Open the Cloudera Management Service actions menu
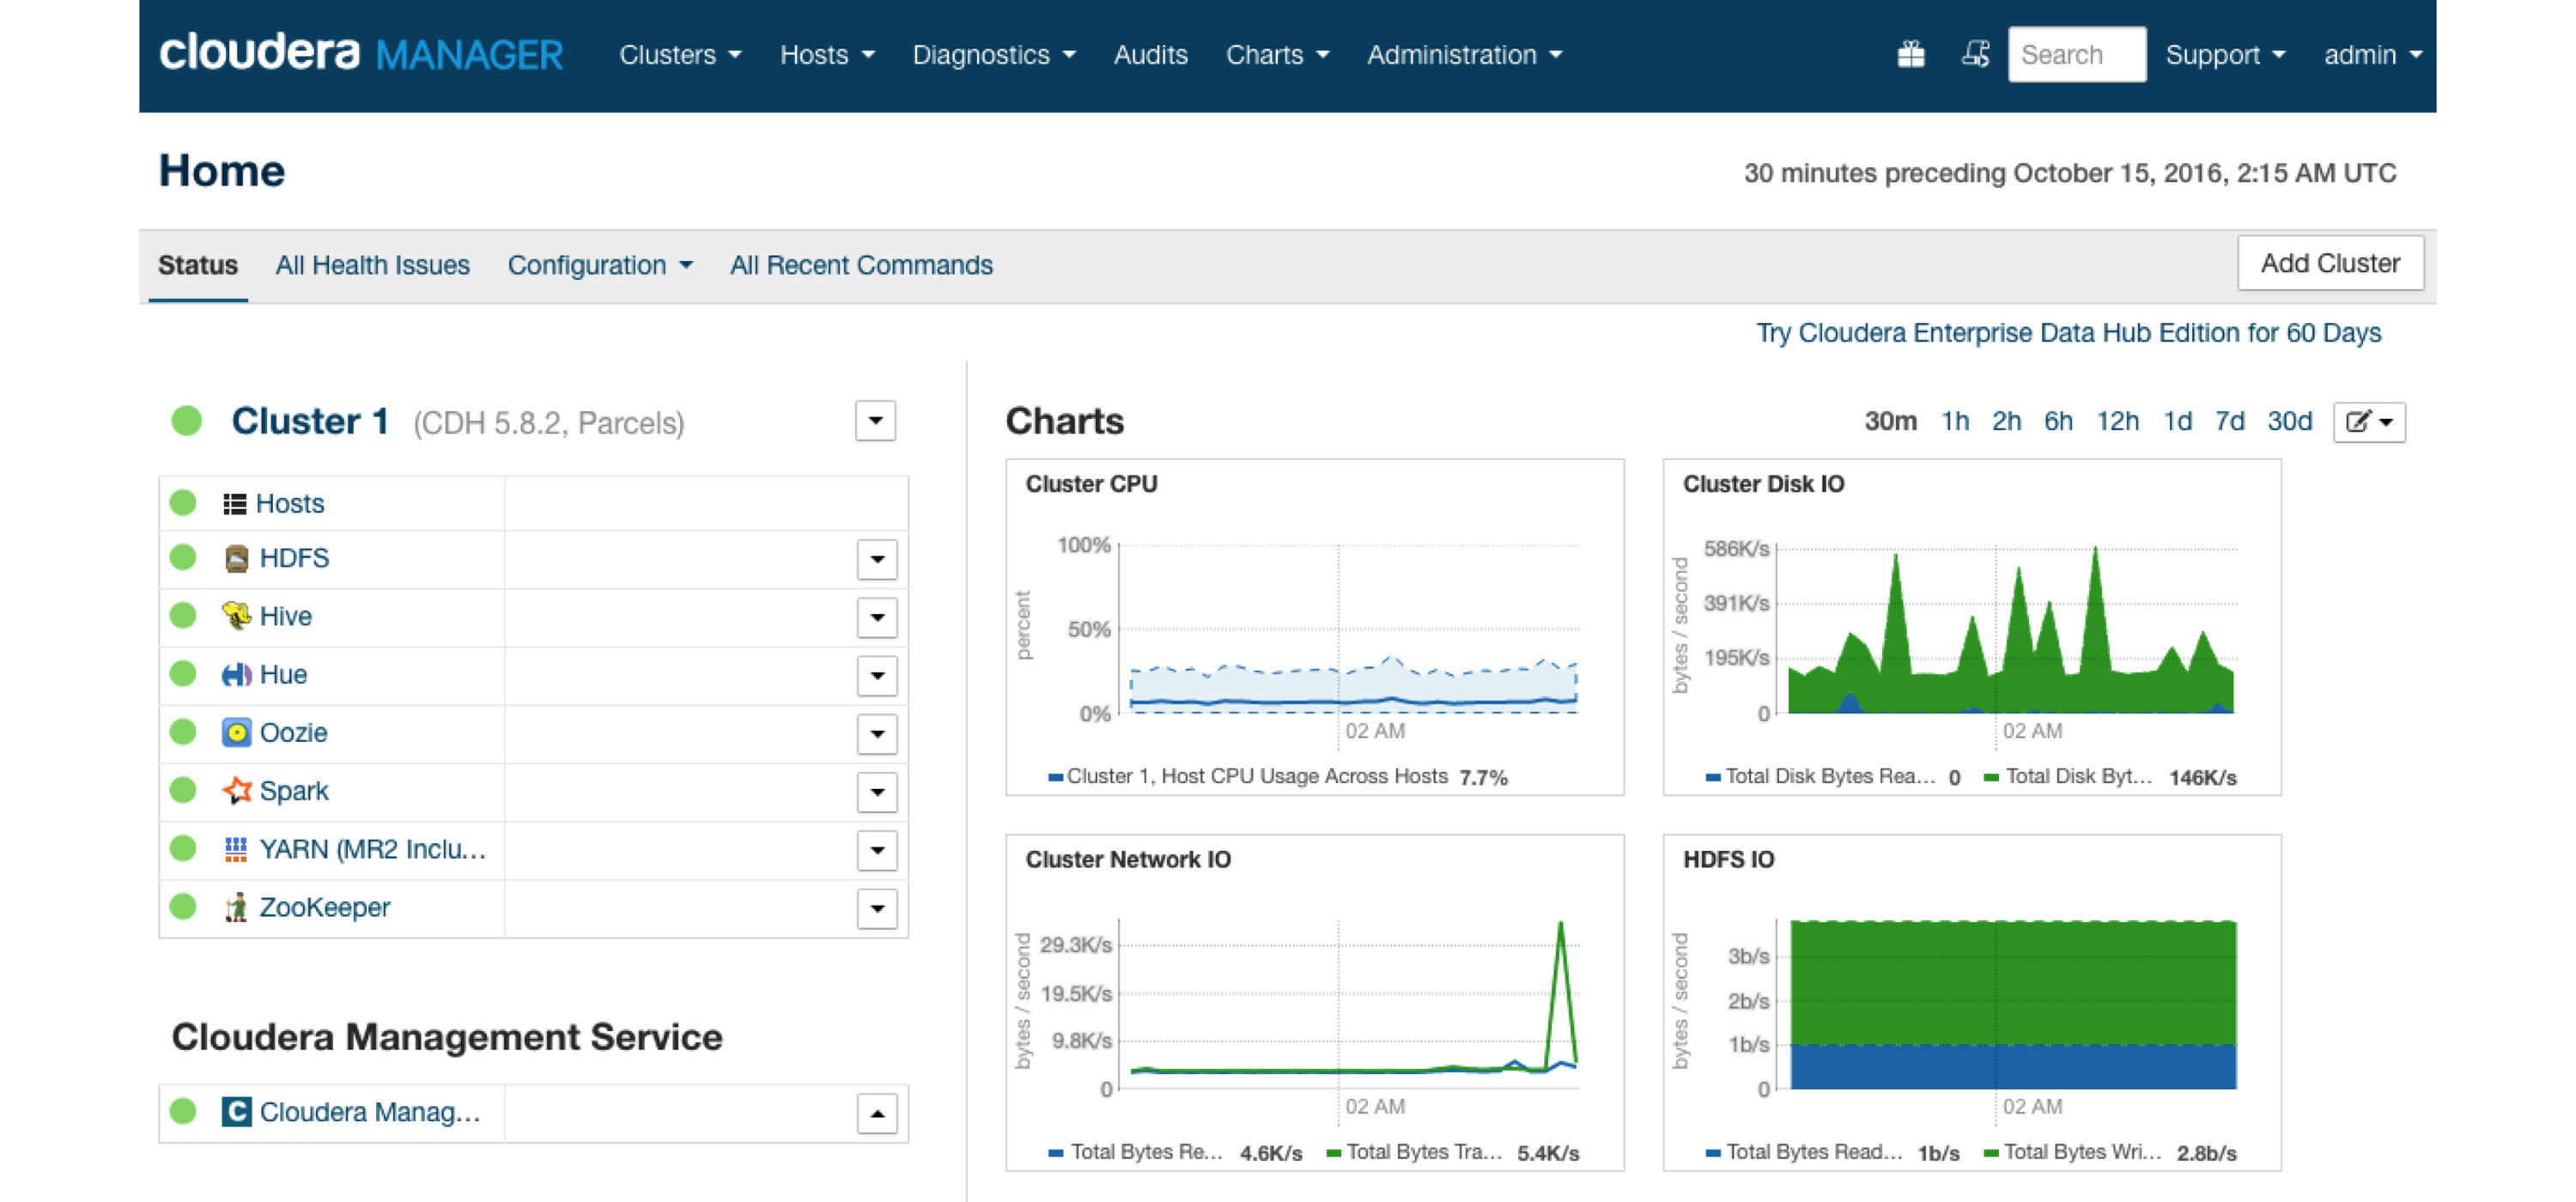The height and width of the screenshot is (1202, 2576). tap(877, 1113)
